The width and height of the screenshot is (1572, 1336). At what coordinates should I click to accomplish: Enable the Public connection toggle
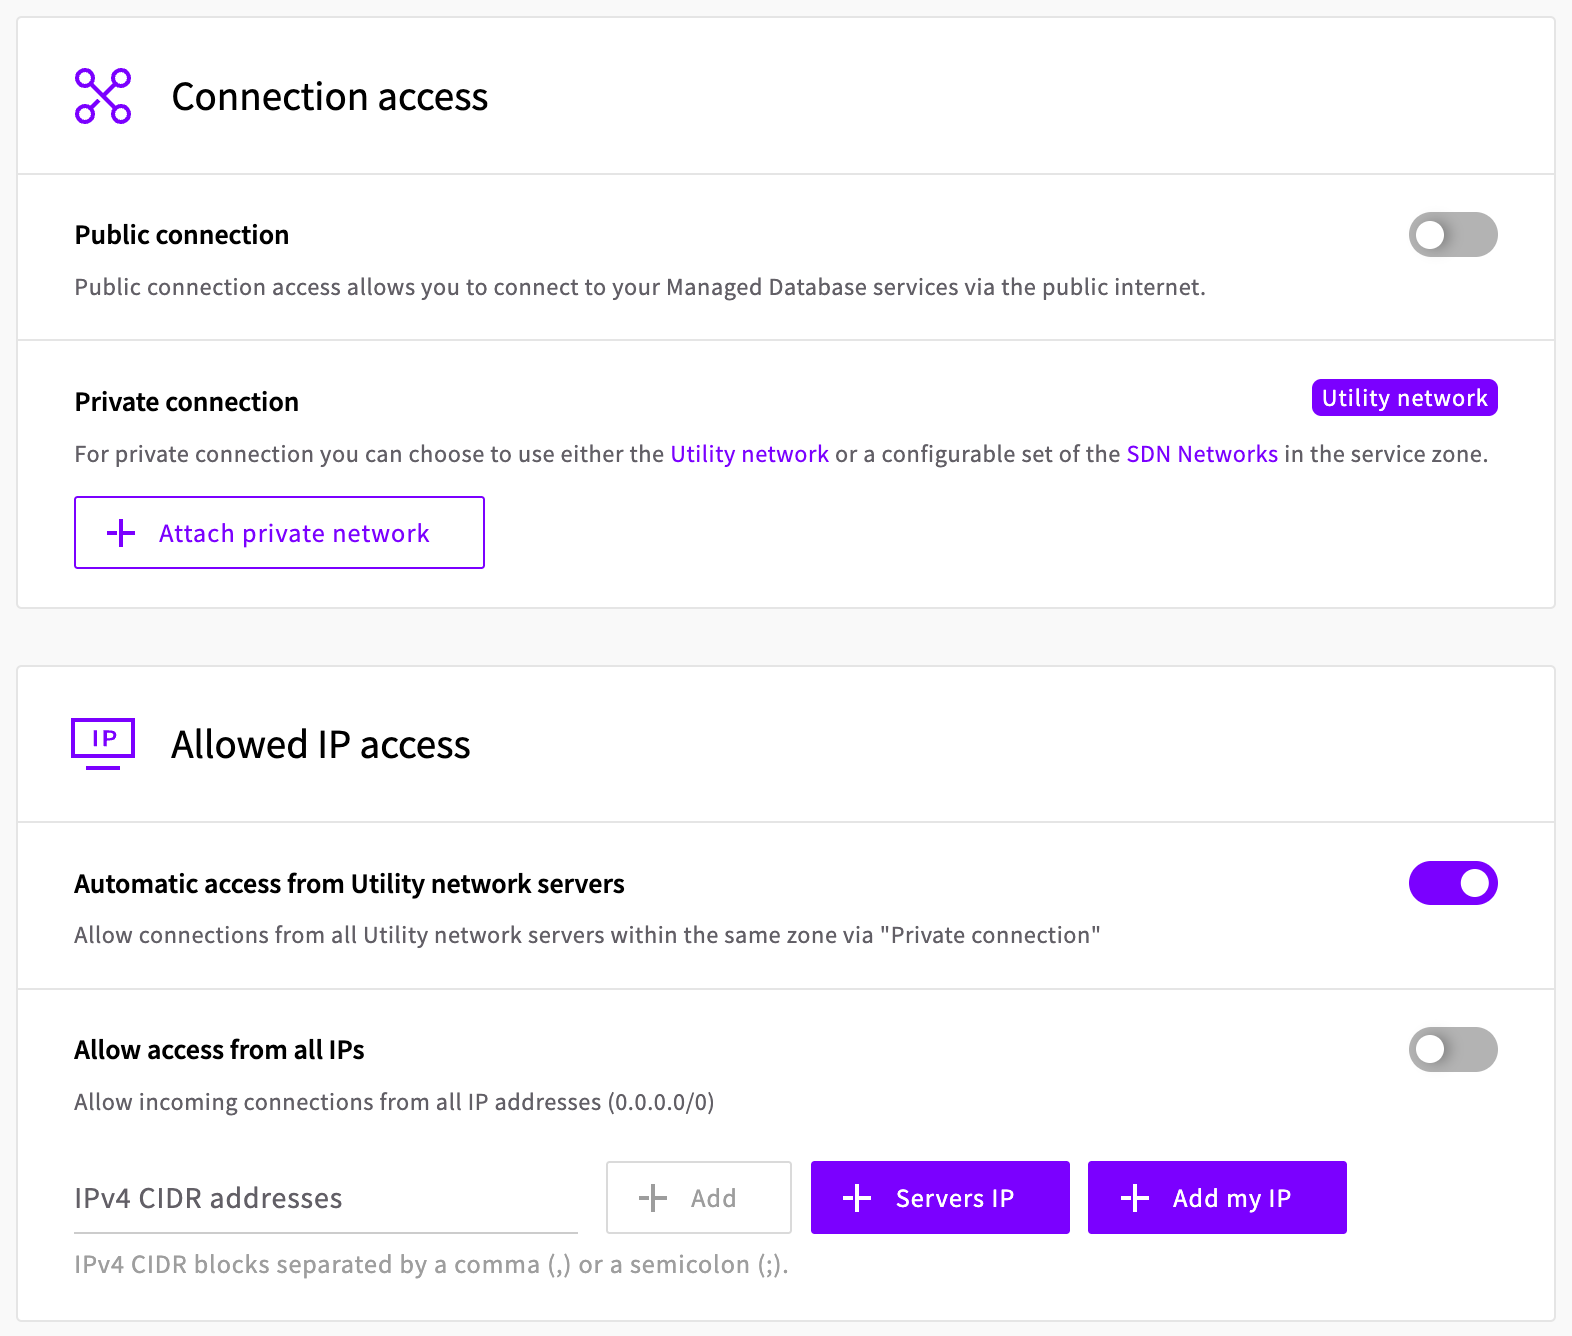point(1453,235)
